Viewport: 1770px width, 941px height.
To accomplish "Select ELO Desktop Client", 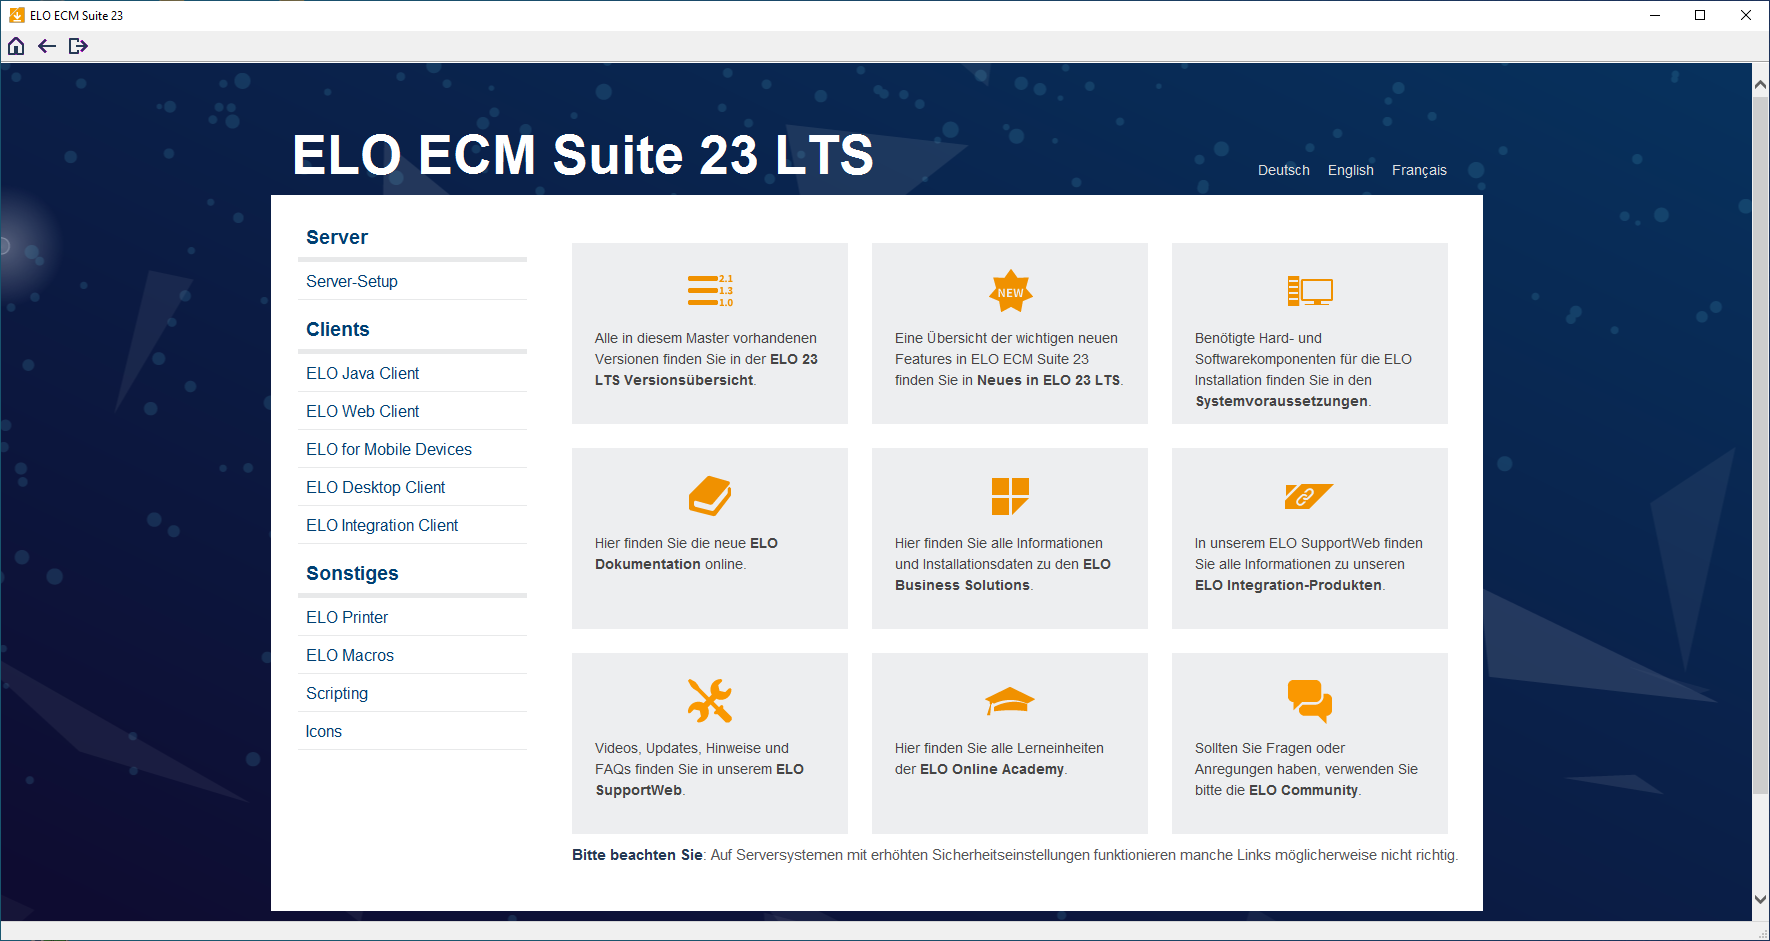I will pyautogui.click(x=412, y=488).
